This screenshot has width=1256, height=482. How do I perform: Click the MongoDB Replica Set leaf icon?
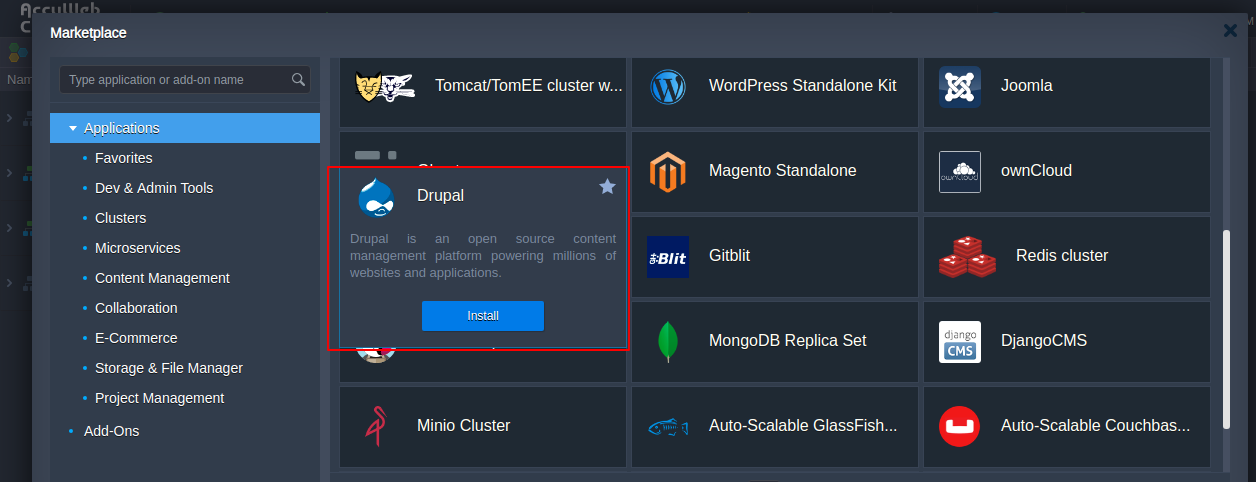pyautogui.click(x=667, y=341)
